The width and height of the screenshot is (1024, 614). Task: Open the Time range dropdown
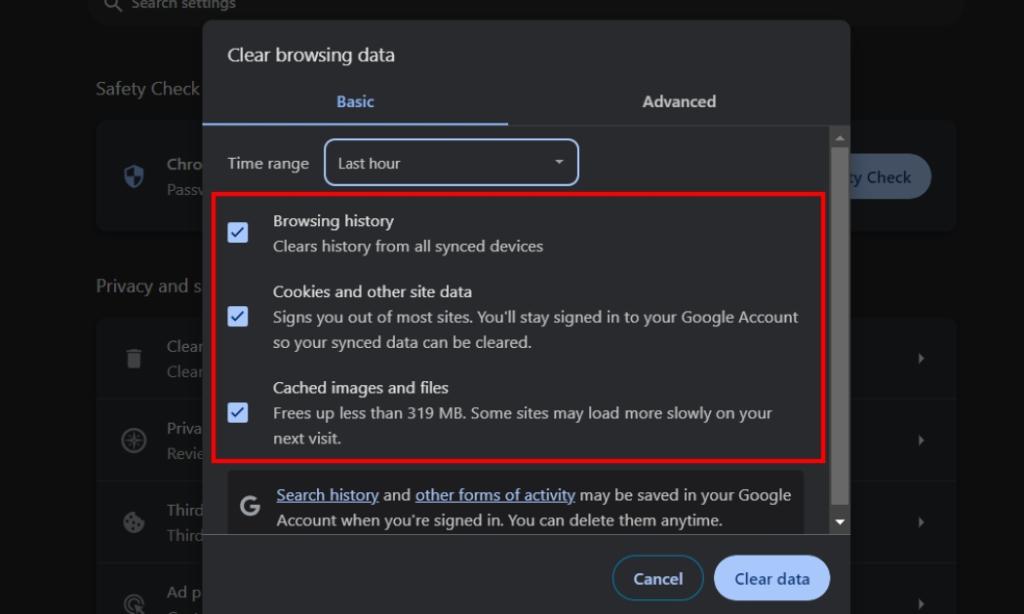click(x=451, y=162)
